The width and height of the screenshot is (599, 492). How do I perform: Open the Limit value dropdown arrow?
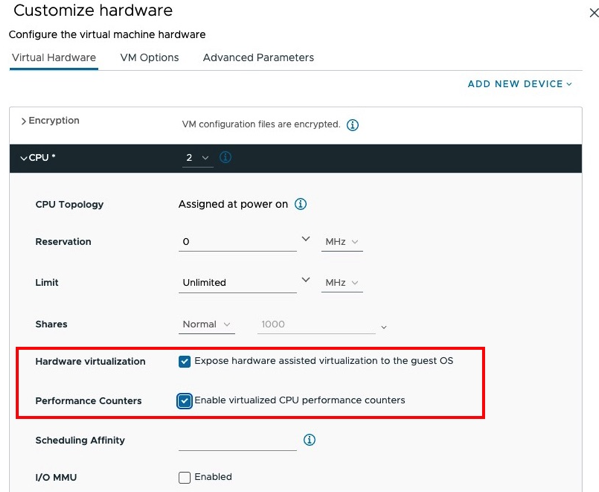[x=306, y=280]
